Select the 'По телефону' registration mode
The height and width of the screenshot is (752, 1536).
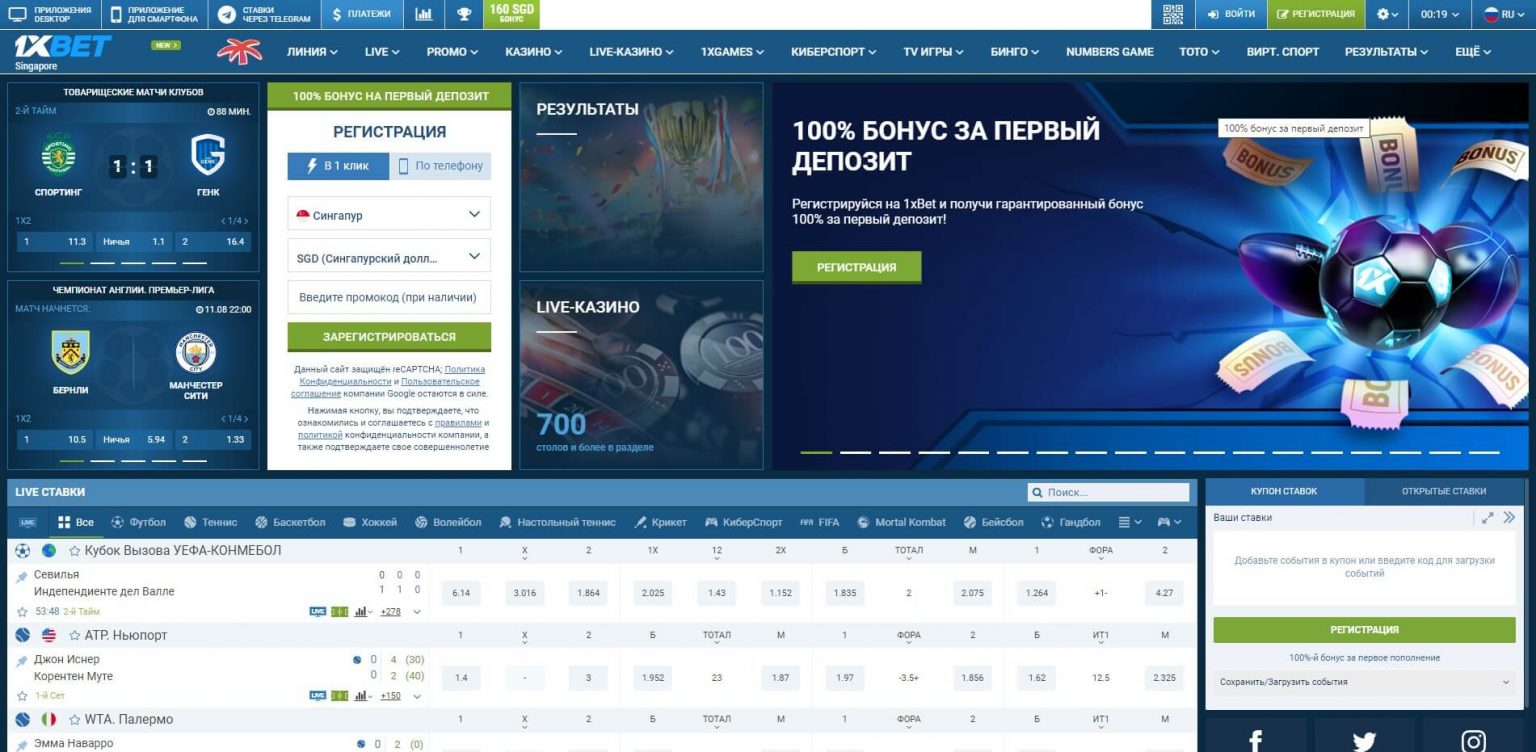(x=440, y=166)
